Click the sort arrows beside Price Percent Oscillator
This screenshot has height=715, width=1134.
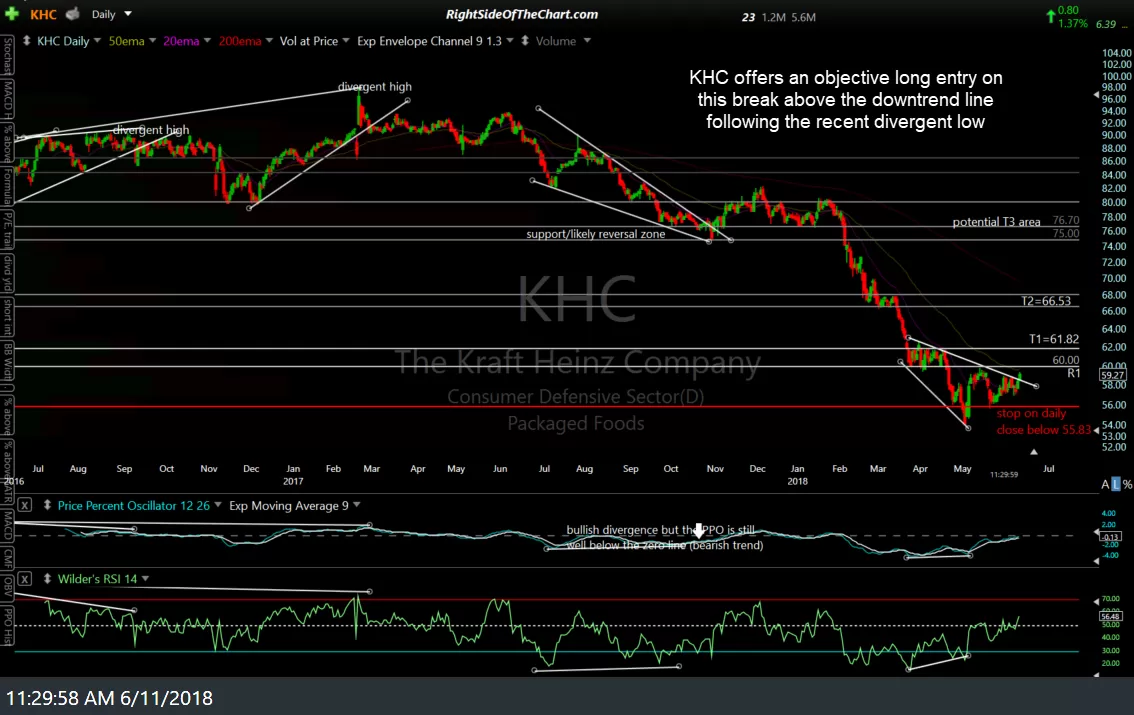(x=47, y=505)
